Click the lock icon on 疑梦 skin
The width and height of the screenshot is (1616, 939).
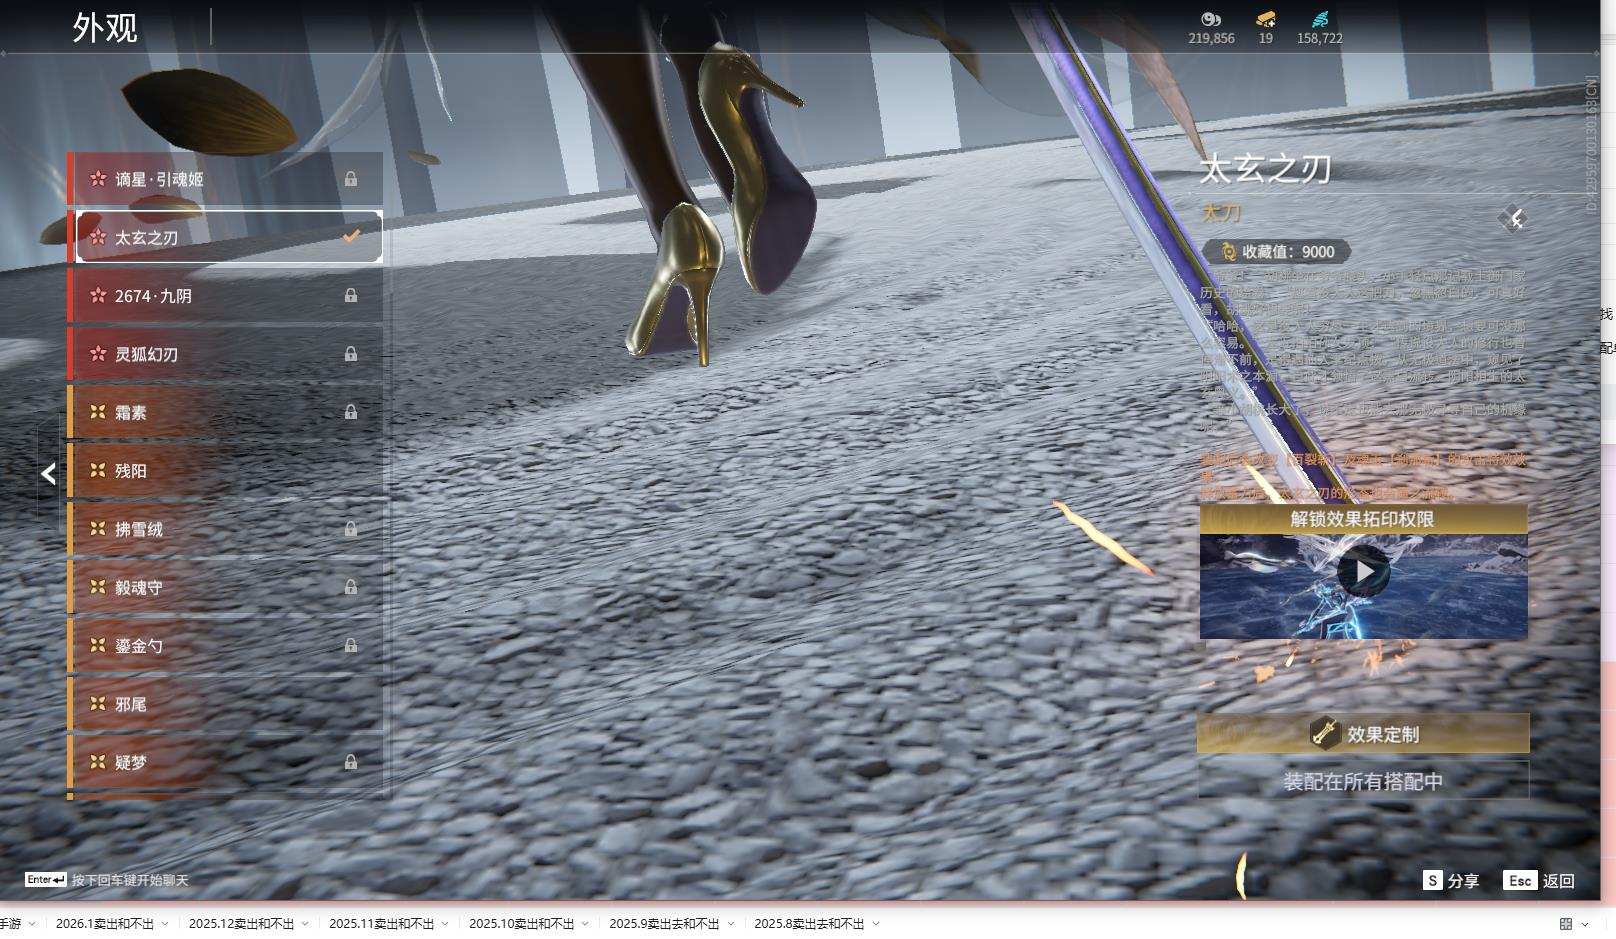pos(351,763)
